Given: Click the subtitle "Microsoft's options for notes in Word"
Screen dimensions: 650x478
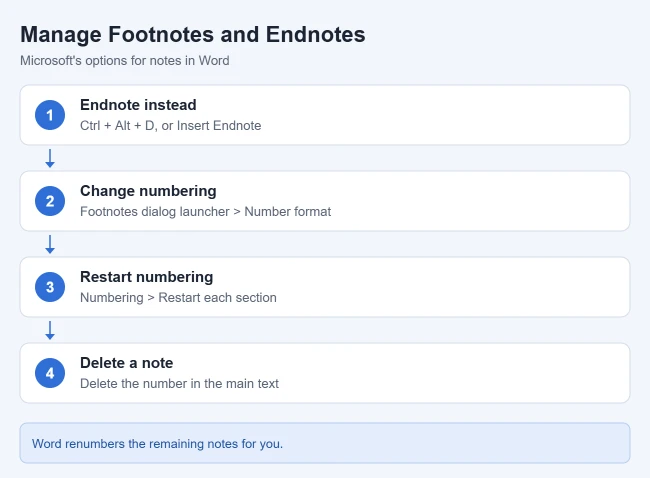Looking at the screenshot, I should pyautogui.click(x=125, y=61).
